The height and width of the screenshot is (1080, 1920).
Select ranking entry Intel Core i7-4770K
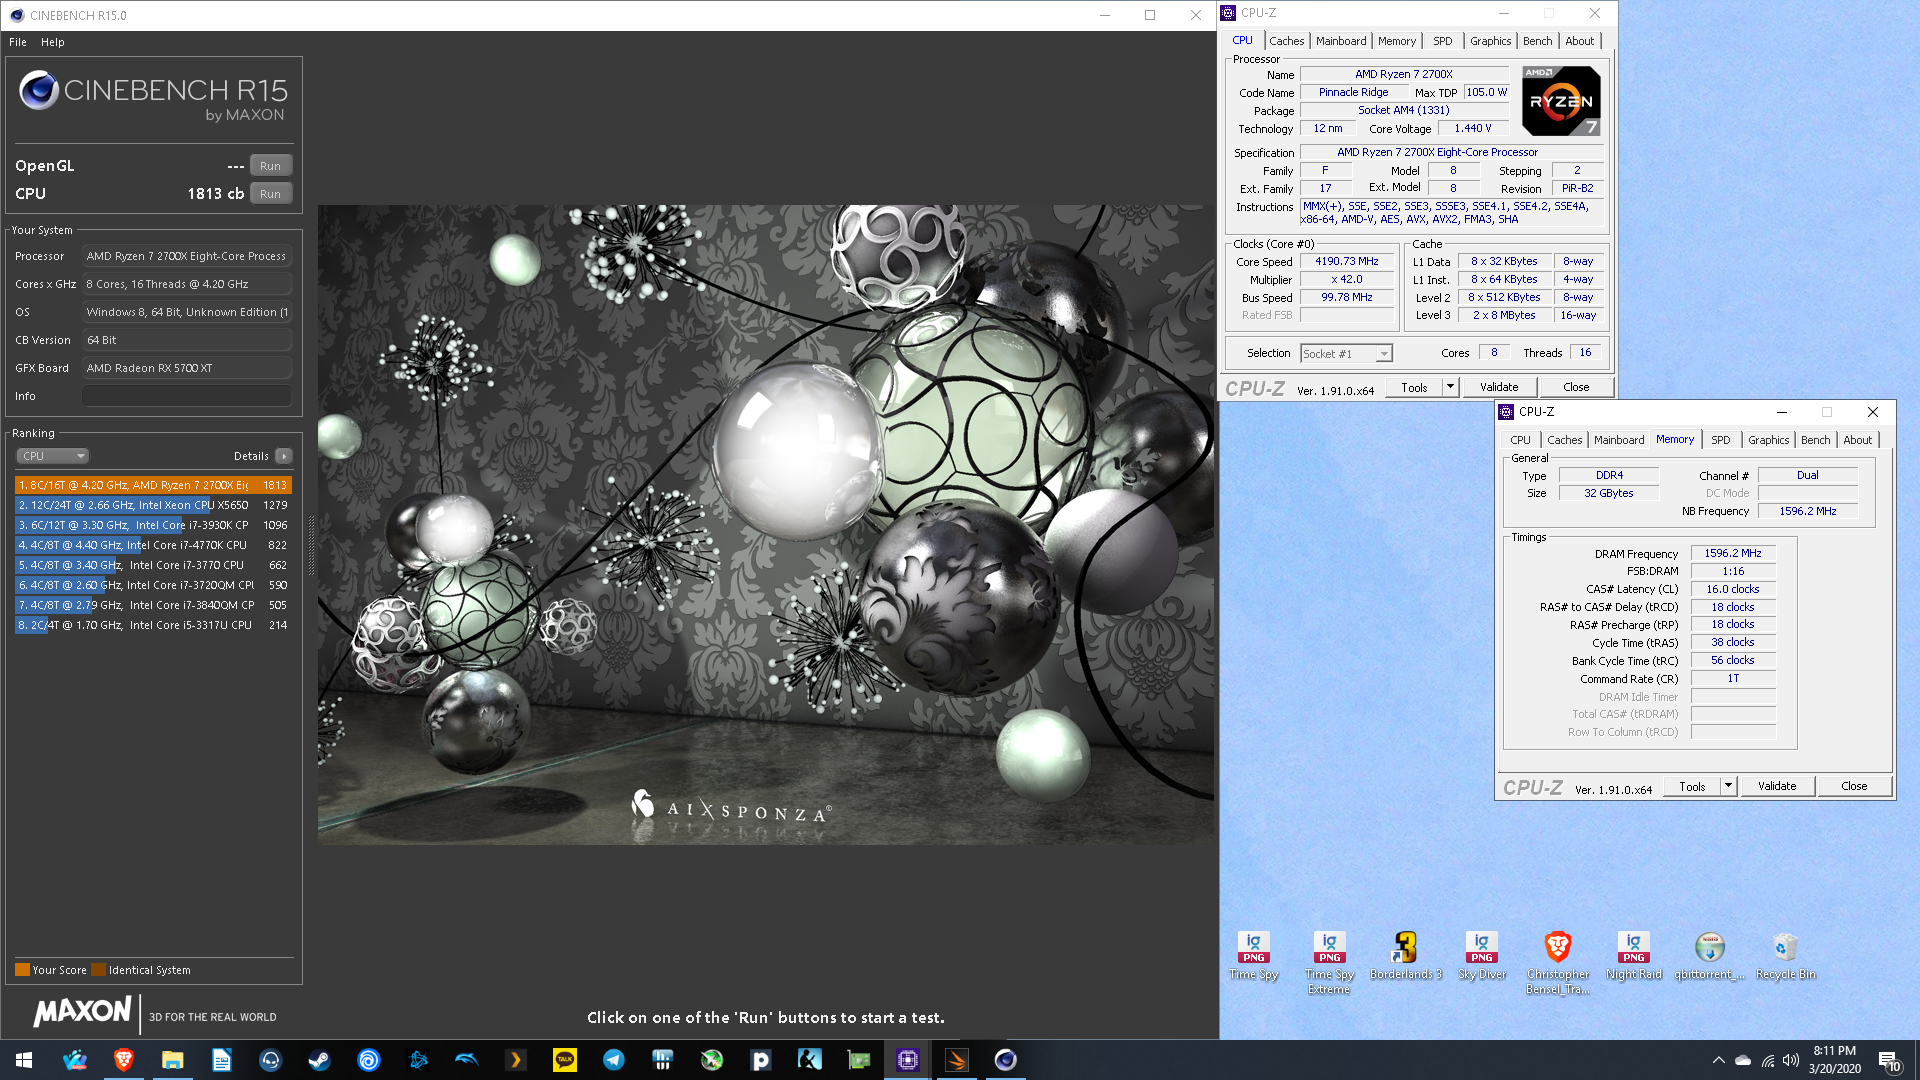tap(153, 545)
